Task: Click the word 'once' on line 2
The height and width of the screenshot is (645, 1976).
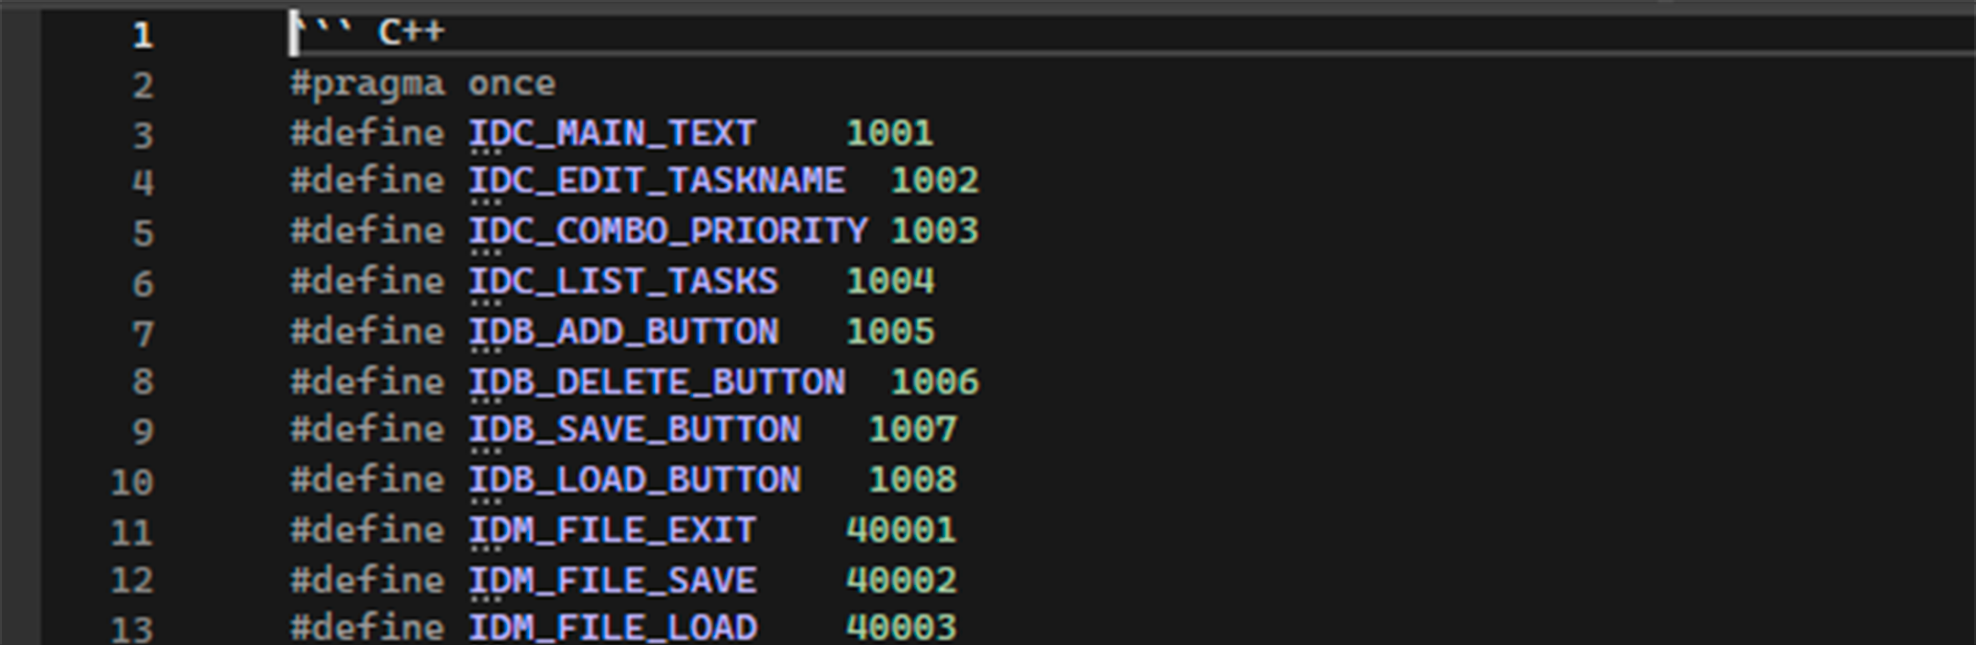Action: (511, 84)
